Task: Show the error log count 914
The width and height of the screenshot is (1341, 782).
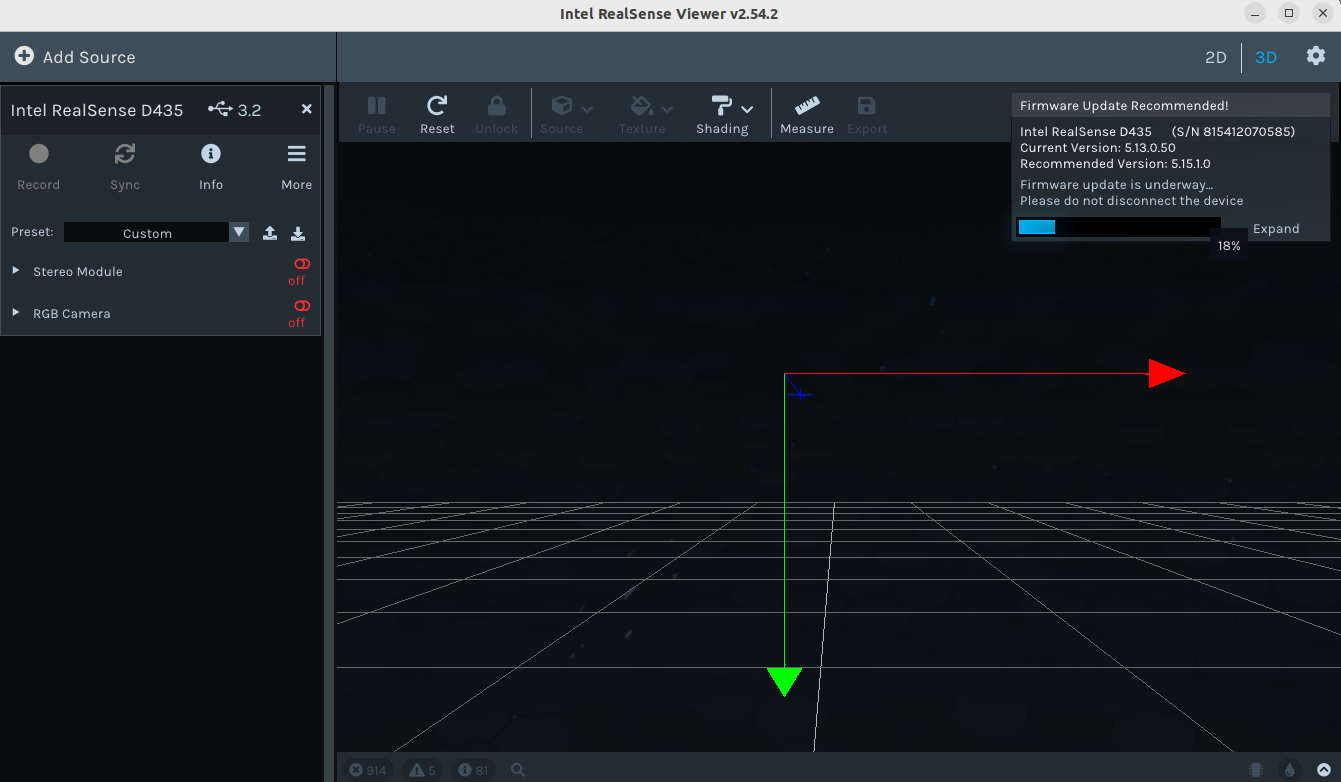Action: (x=367, y=770)
